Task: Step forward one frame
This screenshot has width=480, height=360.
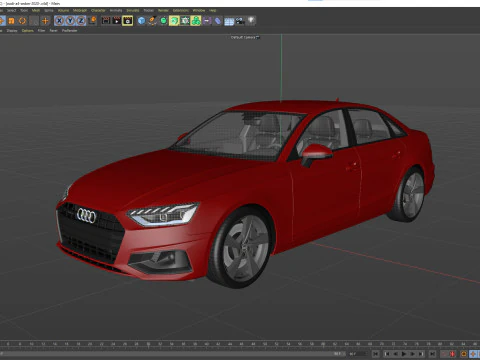Action: pos(413,354)
